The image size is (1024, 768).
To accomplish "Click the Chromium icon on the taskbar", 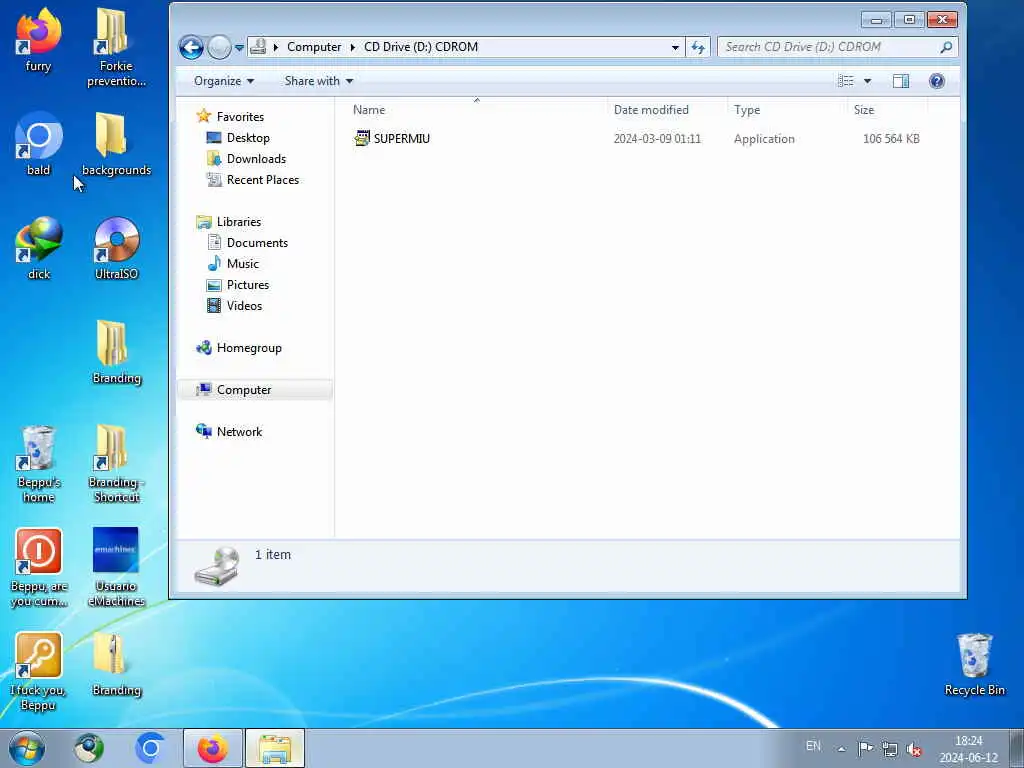I will click(151, 748).
